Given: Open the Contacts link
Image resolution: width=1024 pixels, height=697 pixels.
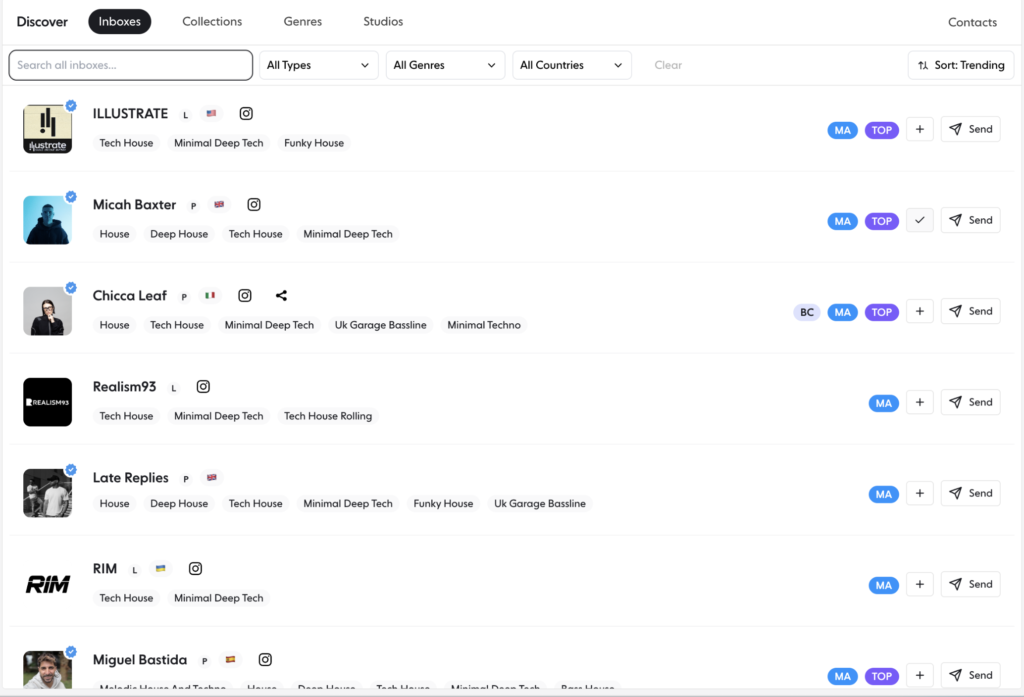Looking at the screenshot, I should tap(972, 22).
